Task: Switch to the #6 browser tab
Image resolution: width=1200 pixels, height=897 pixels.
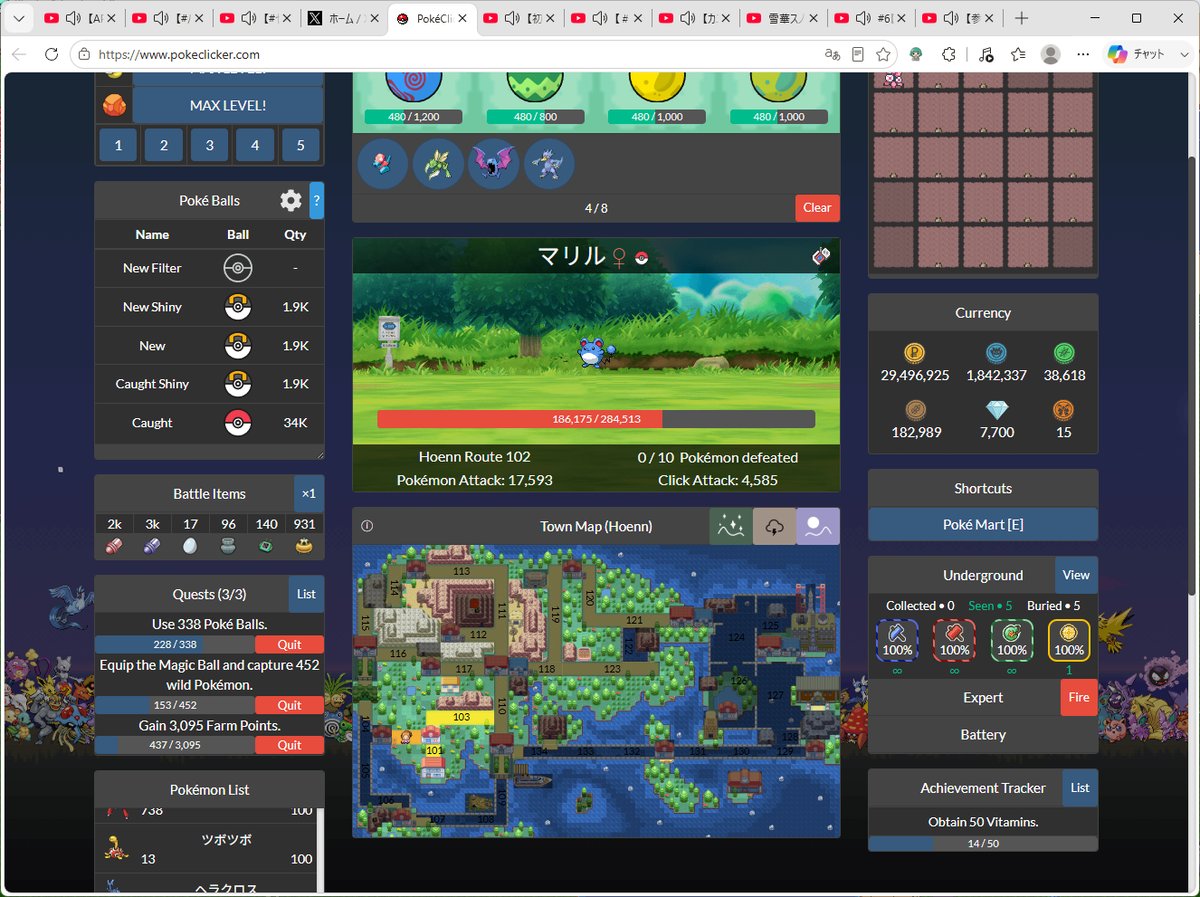Action: pyautogui.click(x=871, y=18)
